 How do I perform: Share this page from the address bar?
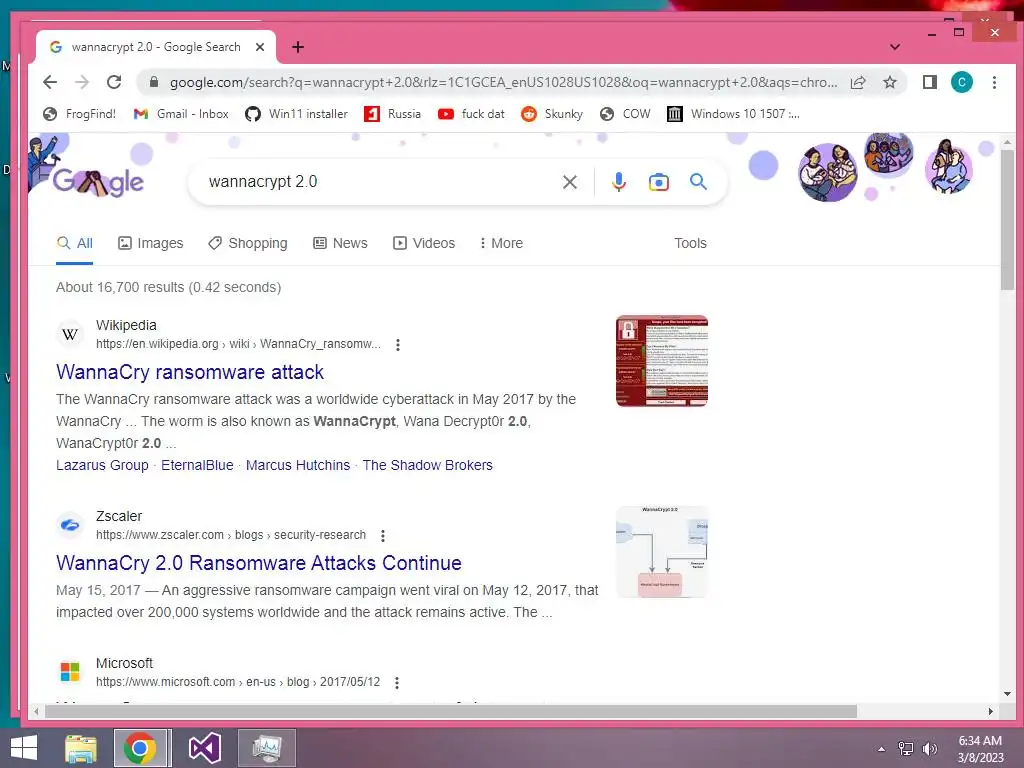pyautogui.click(x=858, y=82)
